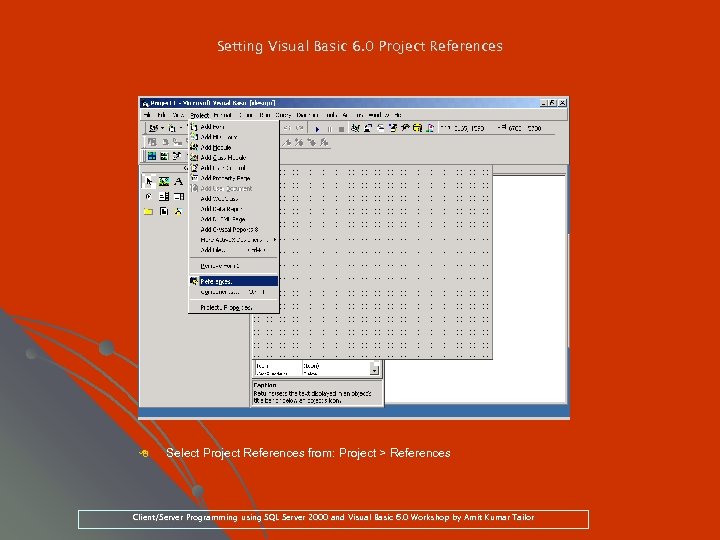The width and height of the screenshot is (720, 540).
Task: Choose Add Crystal Reports 8 entry
Action: coord(233,229)
